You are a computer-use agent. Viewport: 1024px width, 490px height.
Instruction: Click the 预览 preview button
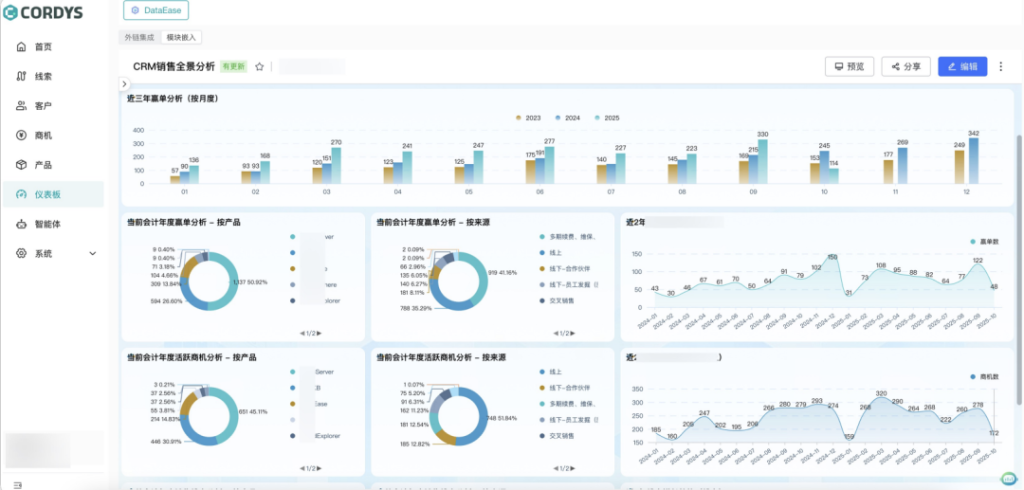click(849, 67)
